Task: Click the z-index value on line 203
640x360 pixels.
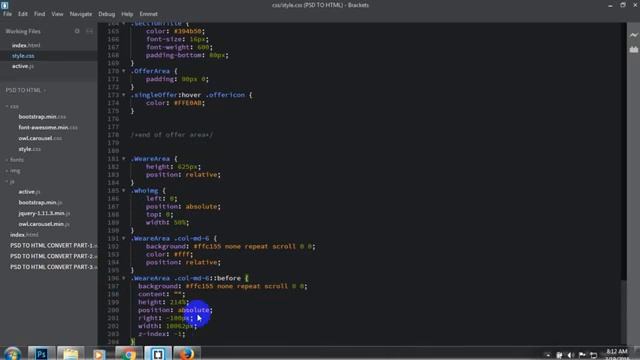Action: click(x=178, y=334)
